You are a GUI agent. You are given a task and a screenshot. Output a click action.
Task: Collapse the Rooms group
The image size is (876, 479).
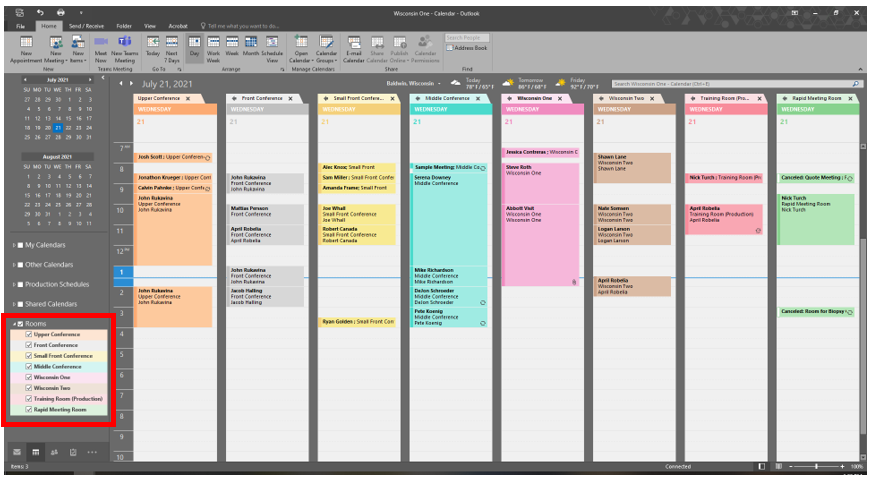click(x=14, y=324)
